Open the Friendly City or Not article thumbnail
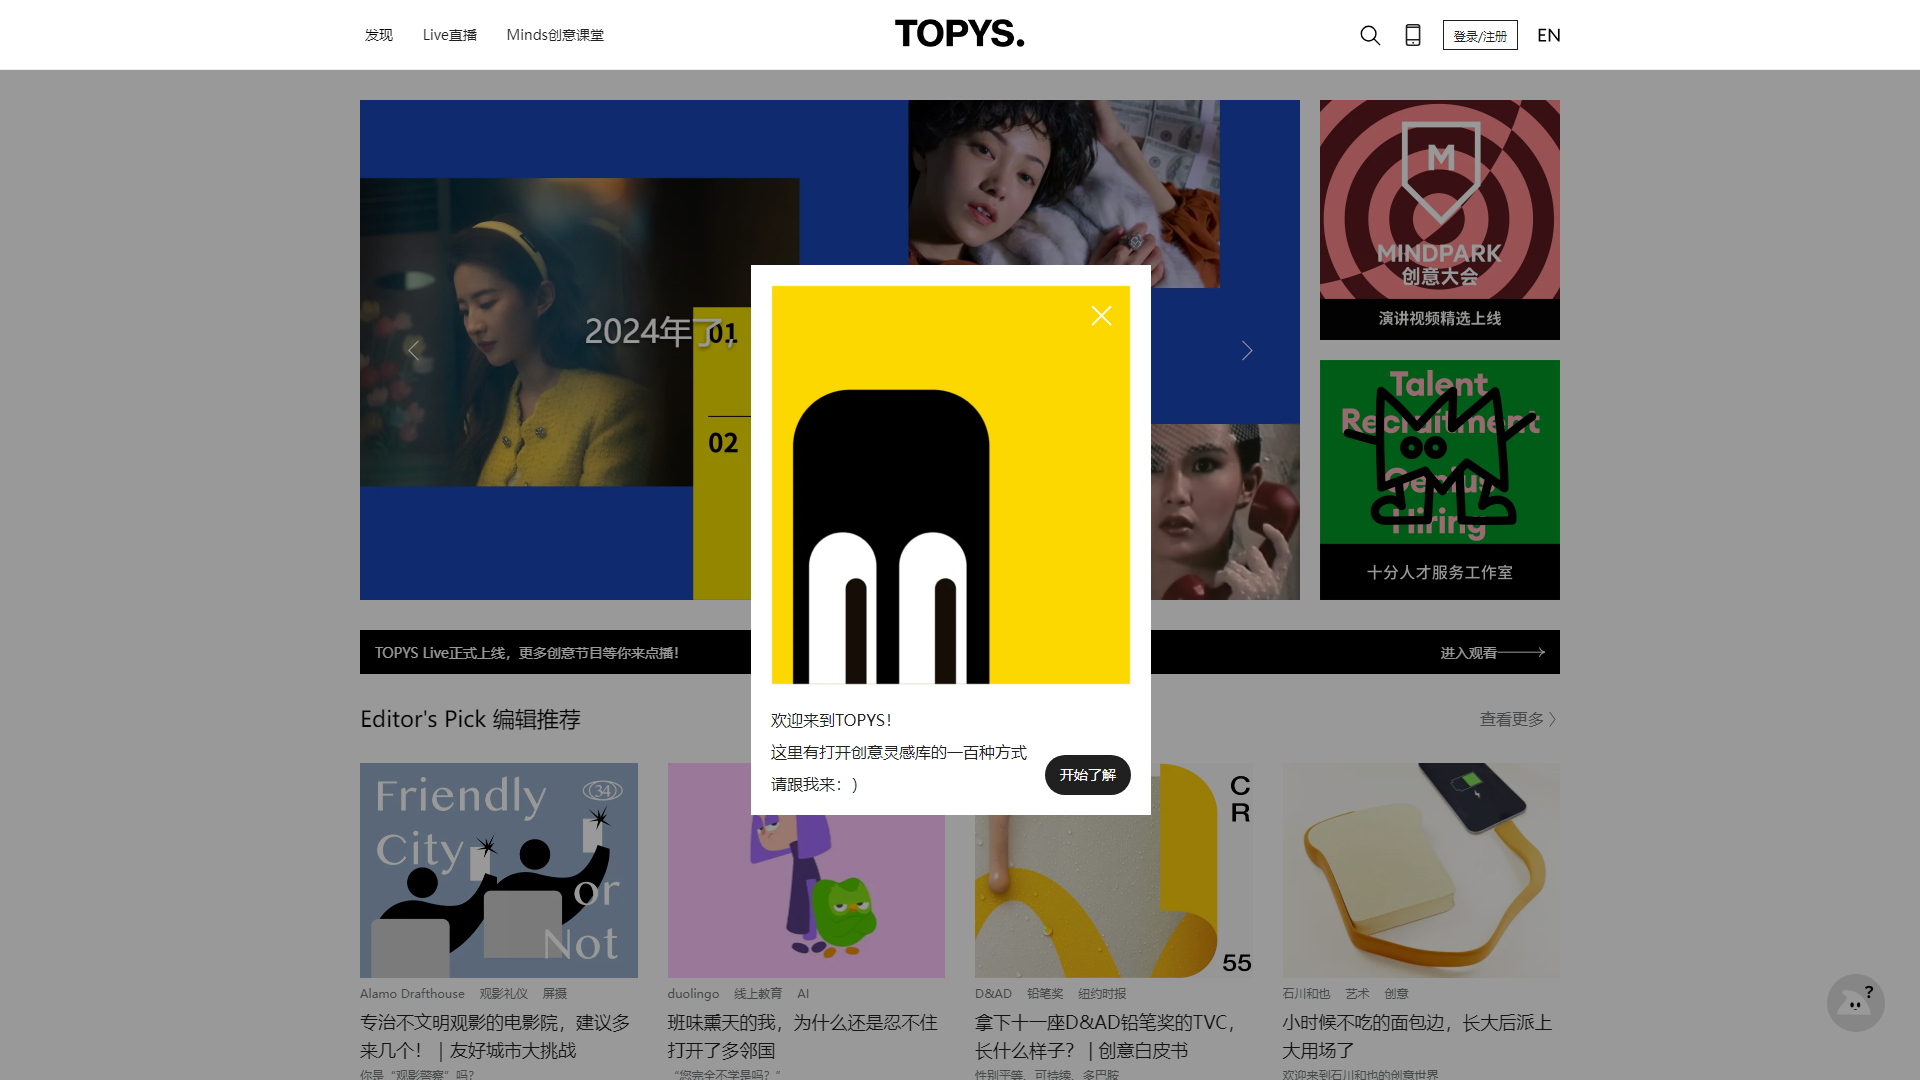This screenshot has height=1080, width=1920. pos(498,870)
